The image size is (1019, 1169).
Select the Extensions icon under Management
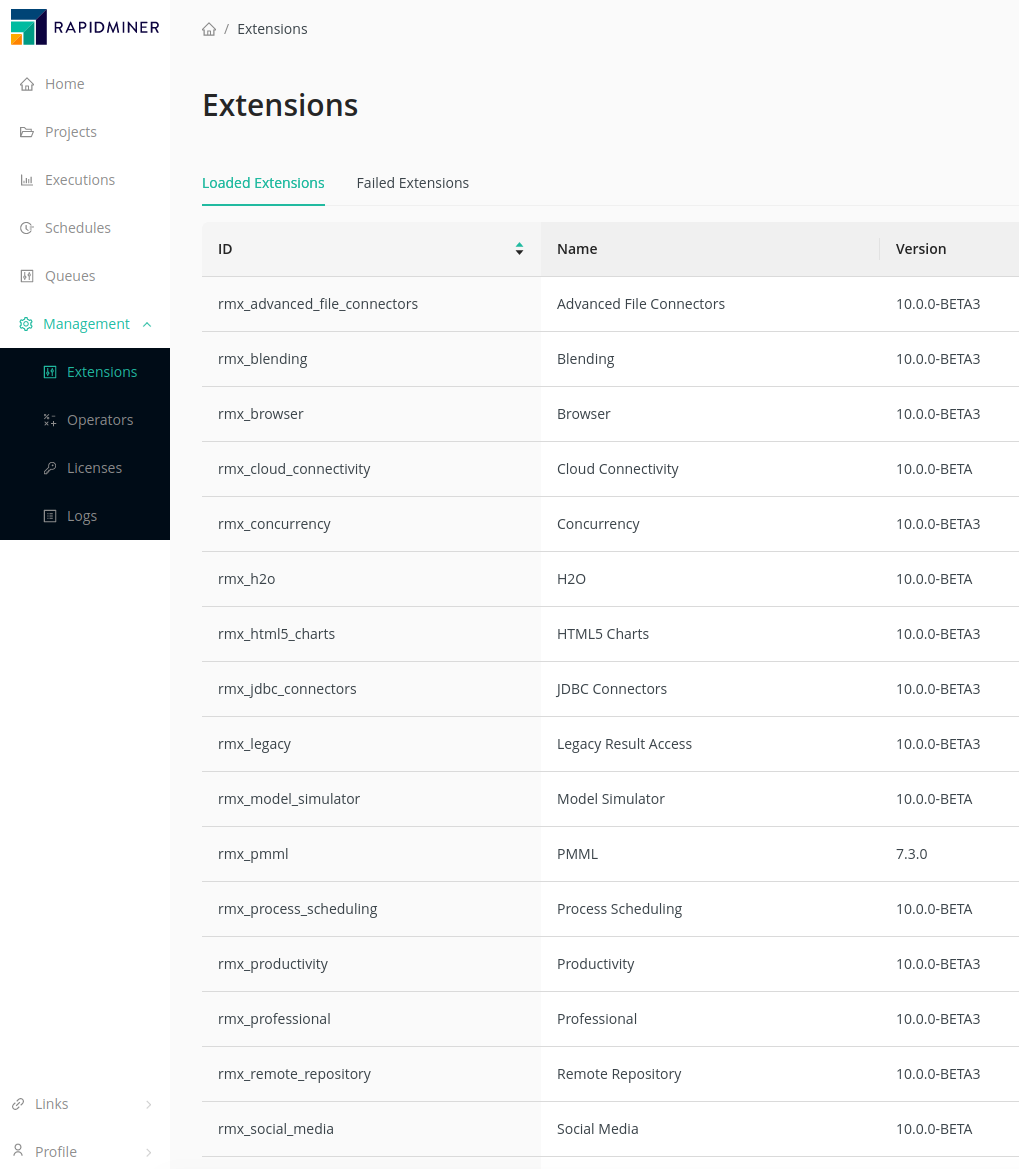(49, 371)
